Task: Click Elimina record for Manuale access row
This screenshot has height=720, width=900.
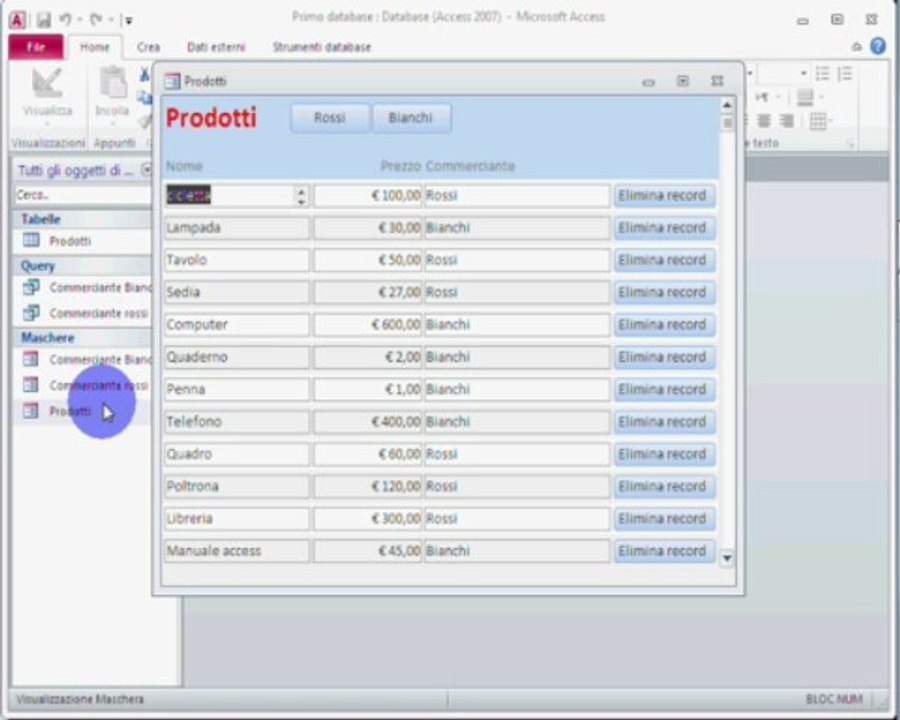Action: (664, 551)
